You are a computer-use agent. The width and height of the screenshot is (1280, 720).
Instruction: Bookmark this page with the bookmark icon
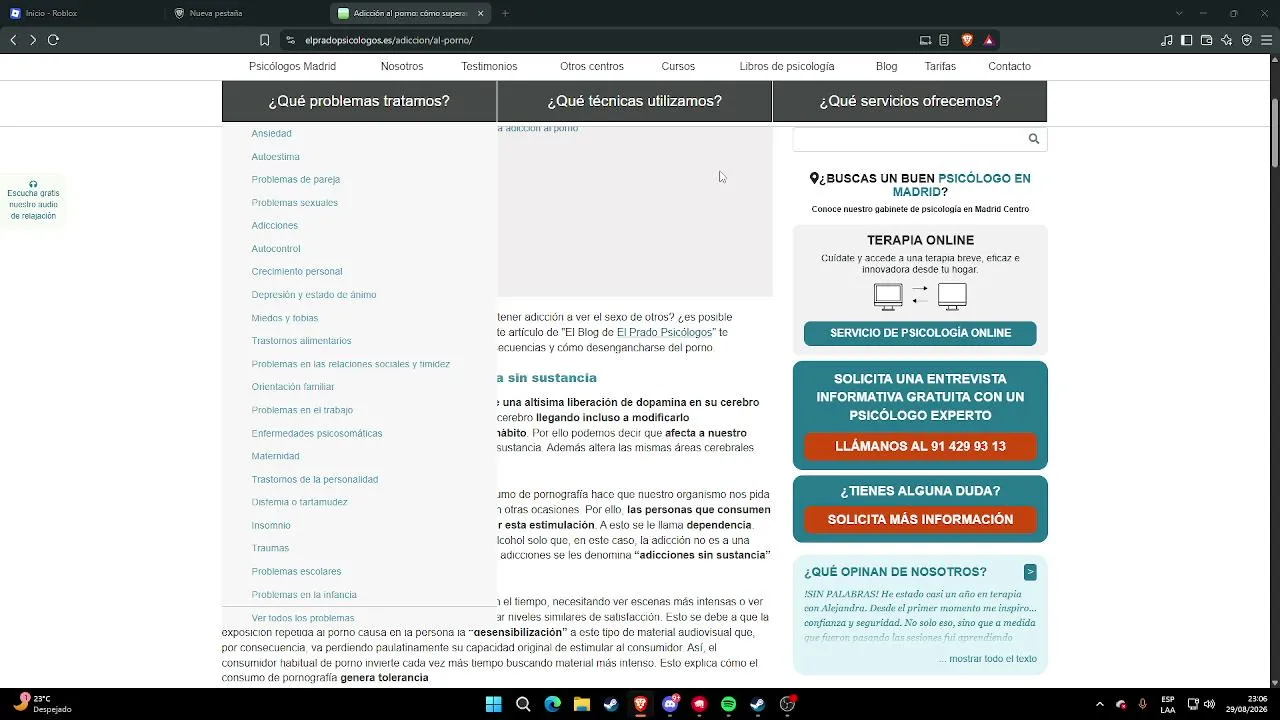[264, 40]
